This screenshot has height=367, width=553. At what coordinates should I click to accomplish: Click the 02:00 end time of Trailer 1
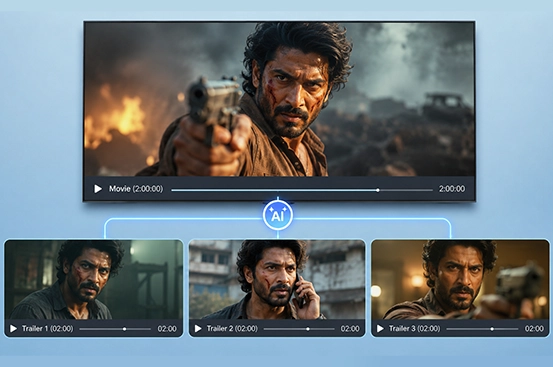(167, 329)
